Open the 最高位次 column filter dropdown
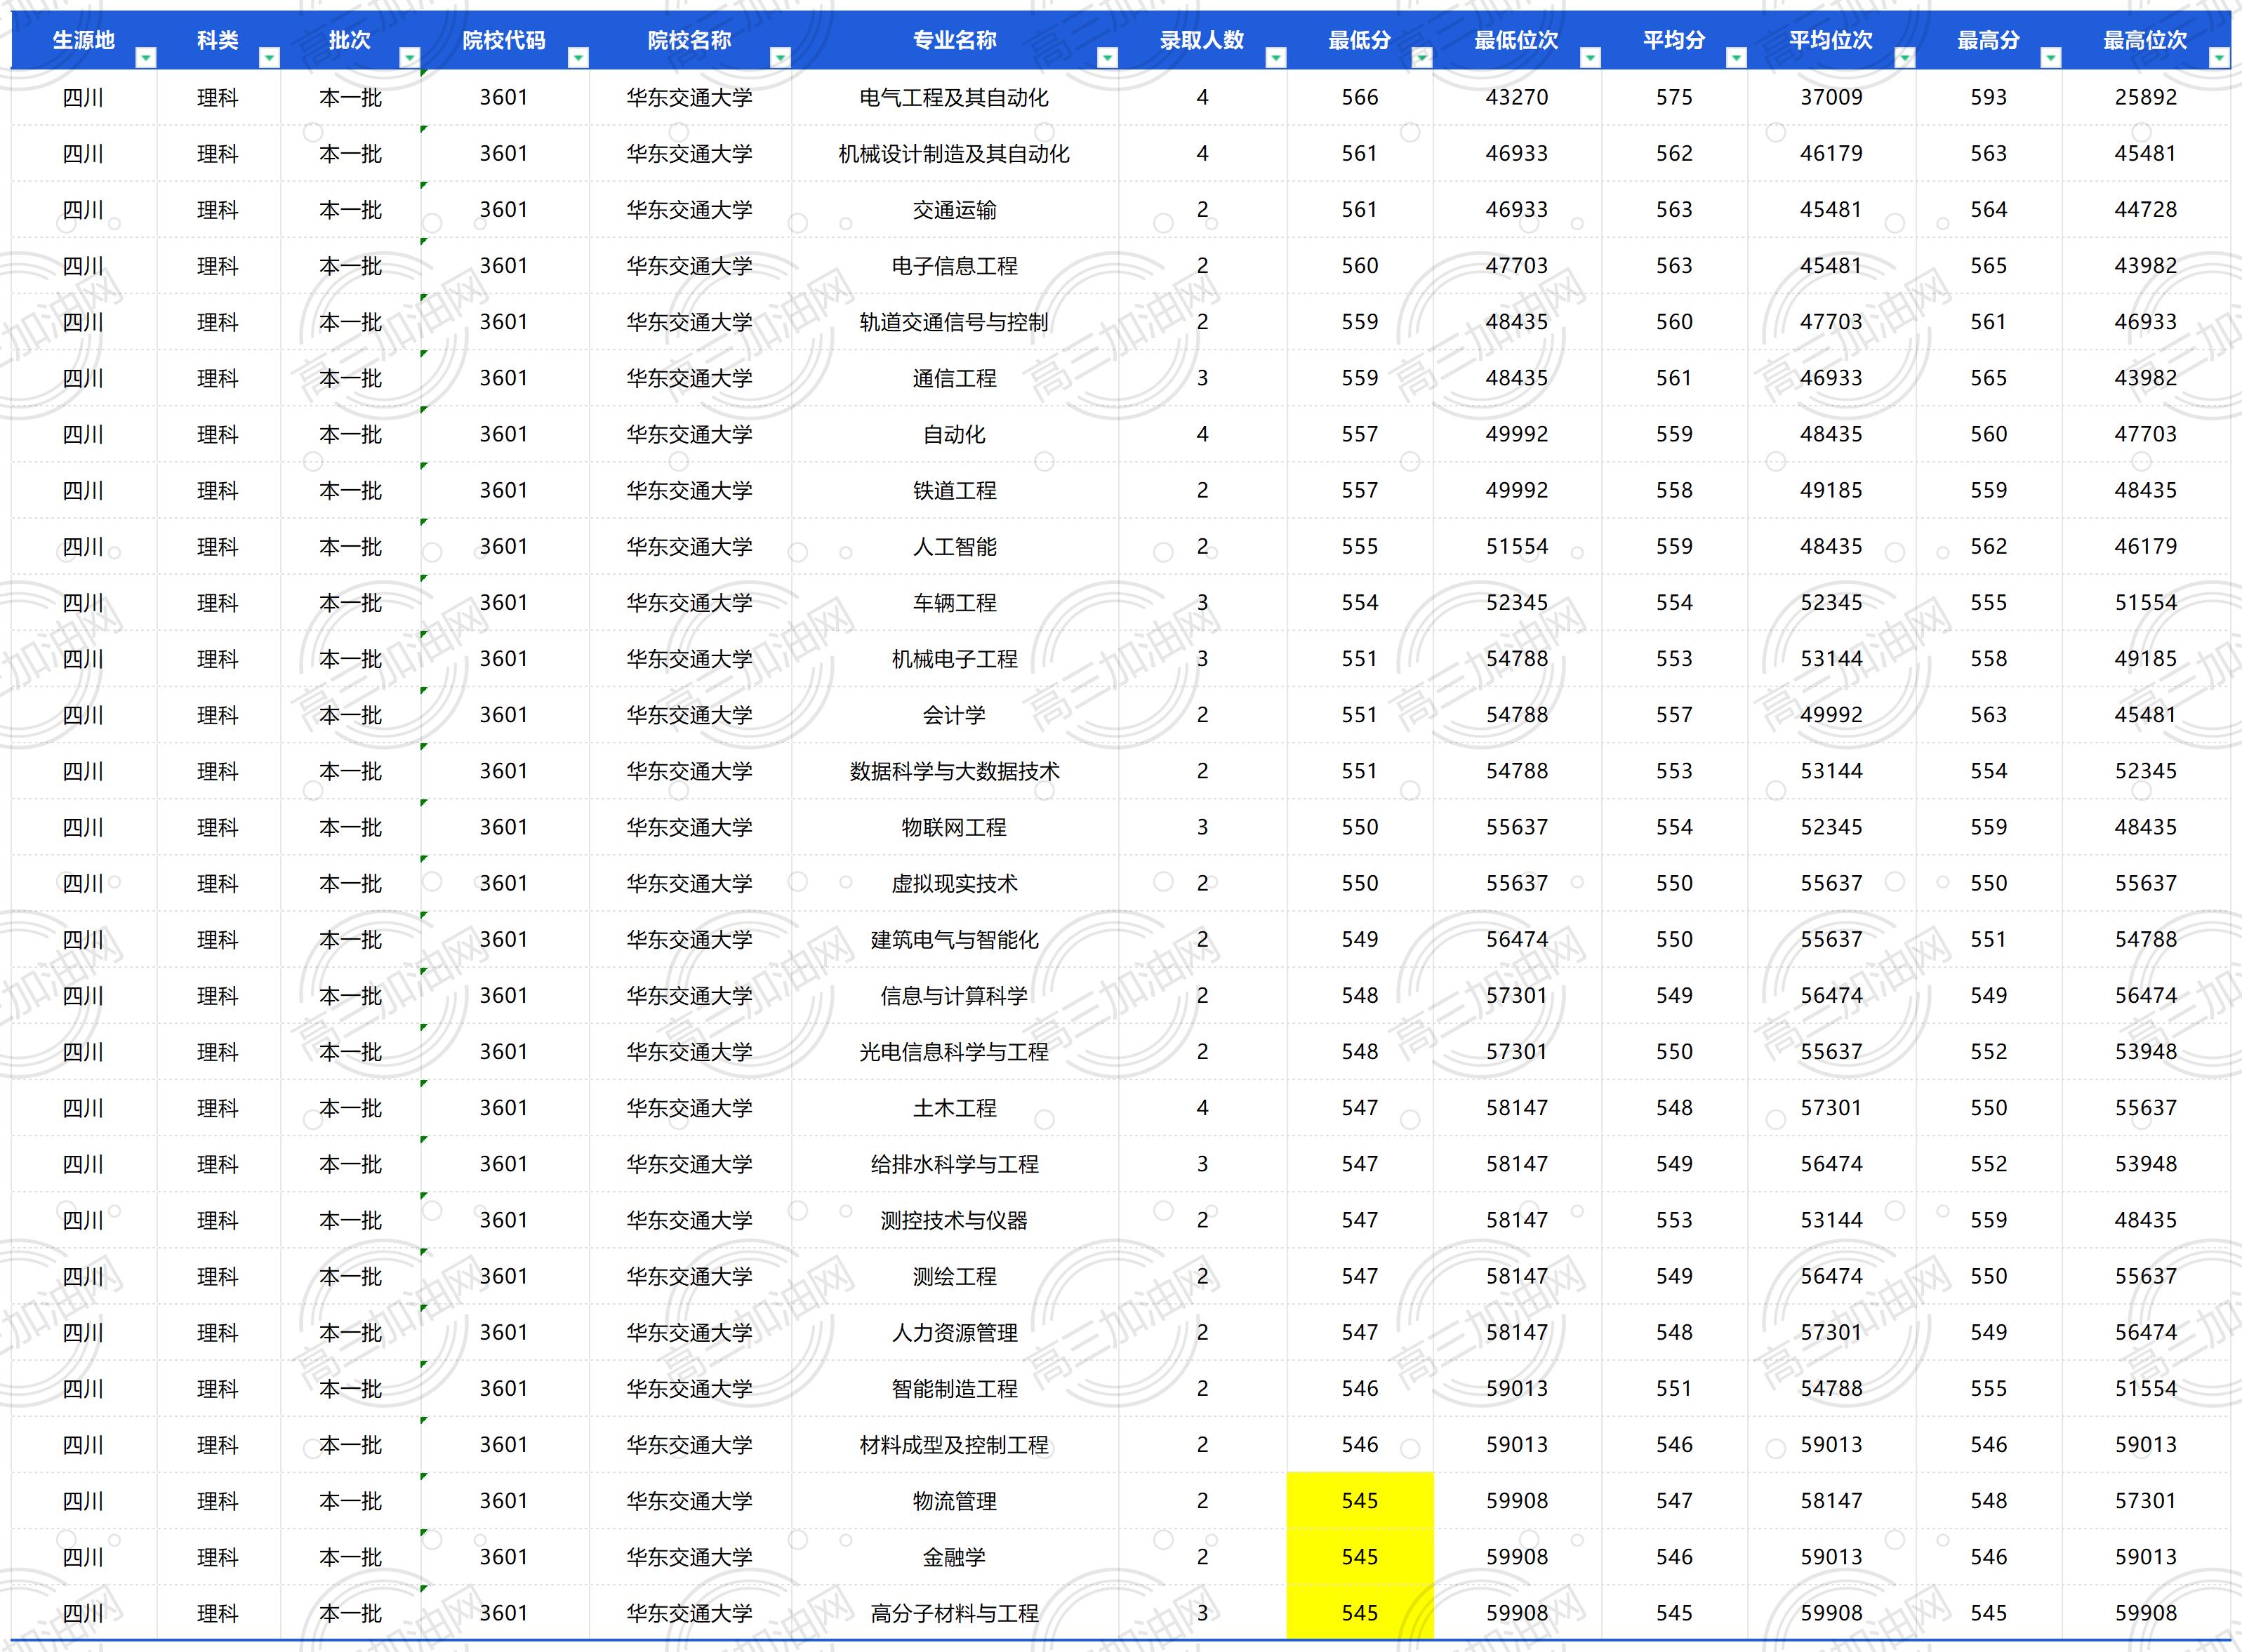The image size is (2242, 1652). [2219, 58]
